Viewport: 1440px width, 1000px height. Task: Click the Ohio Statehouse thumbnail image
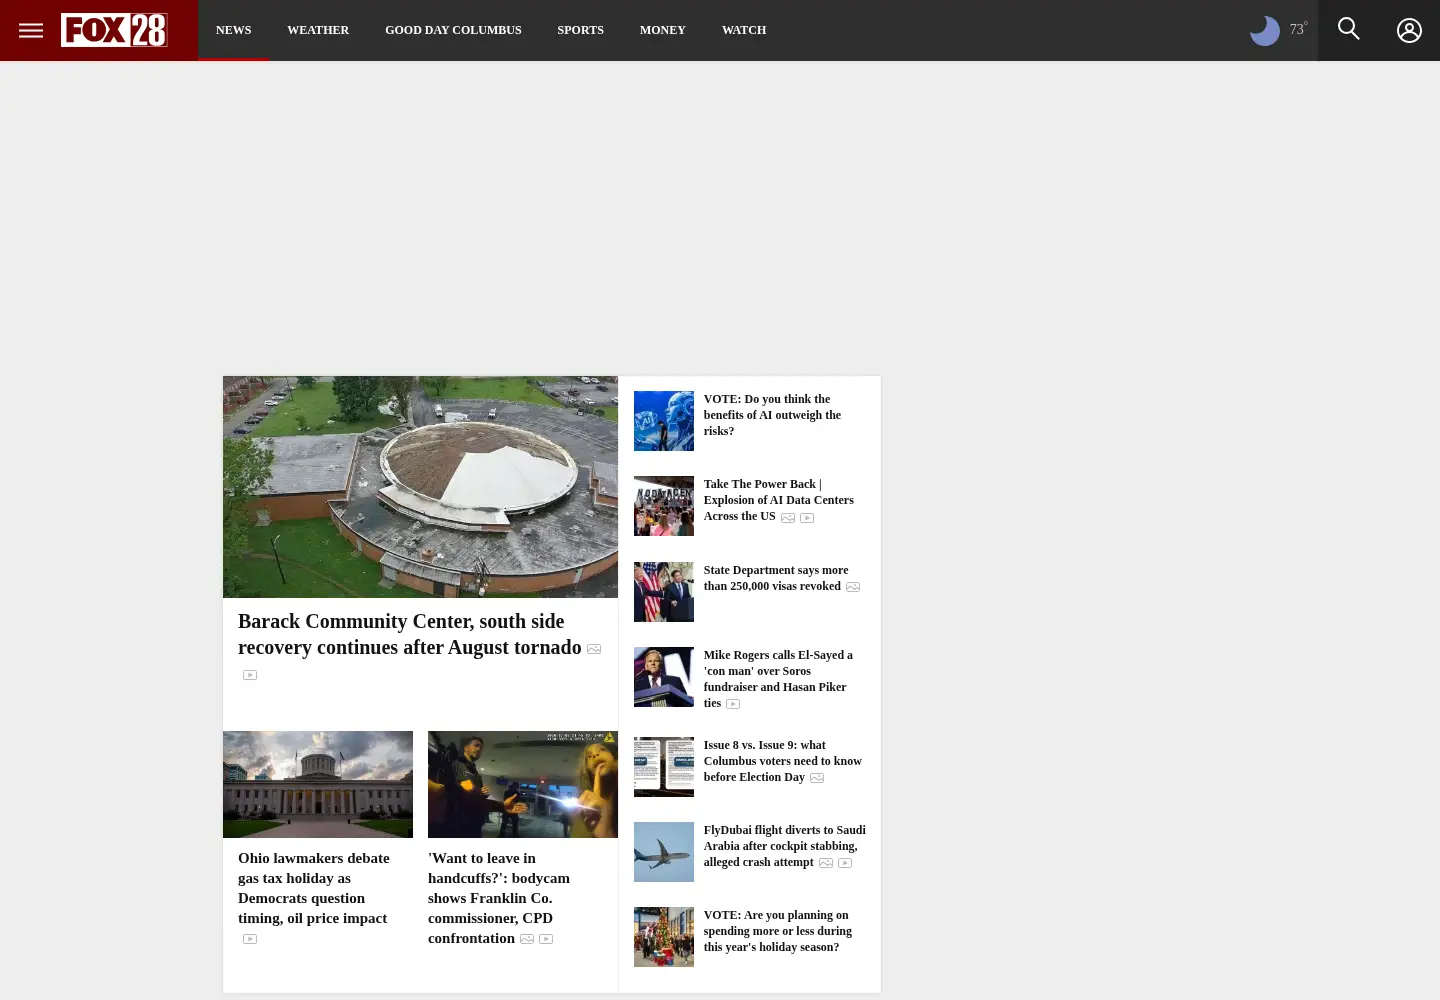318,784
